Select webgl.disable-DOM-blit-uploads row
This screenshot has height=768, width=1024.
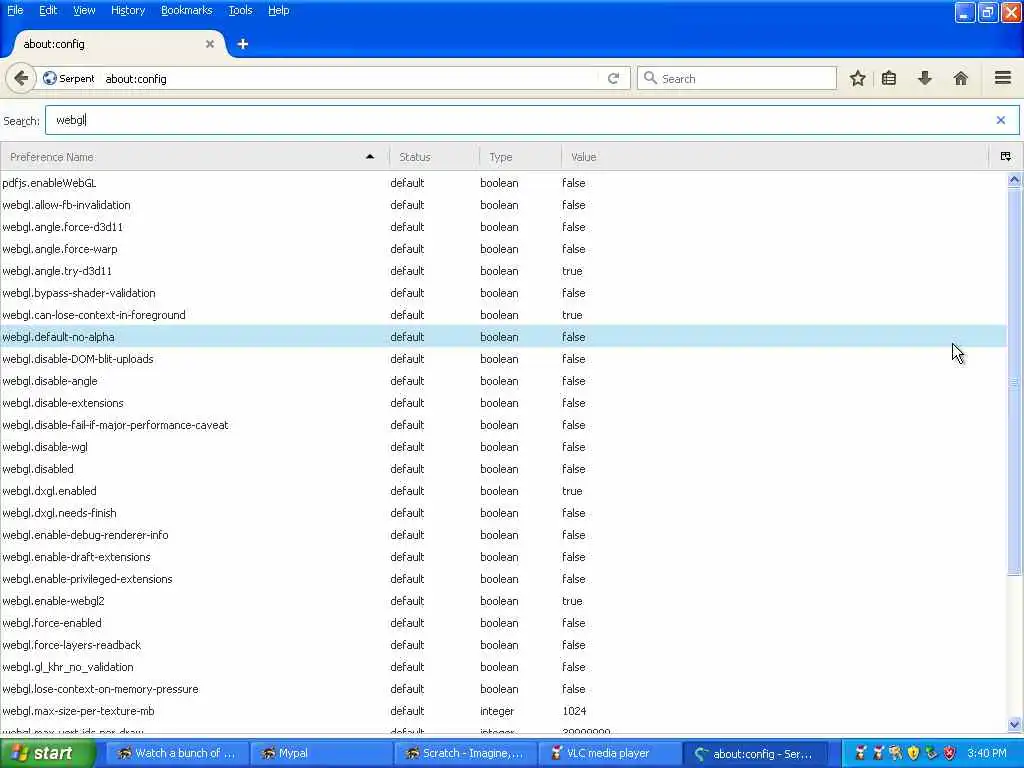(503, 359)
